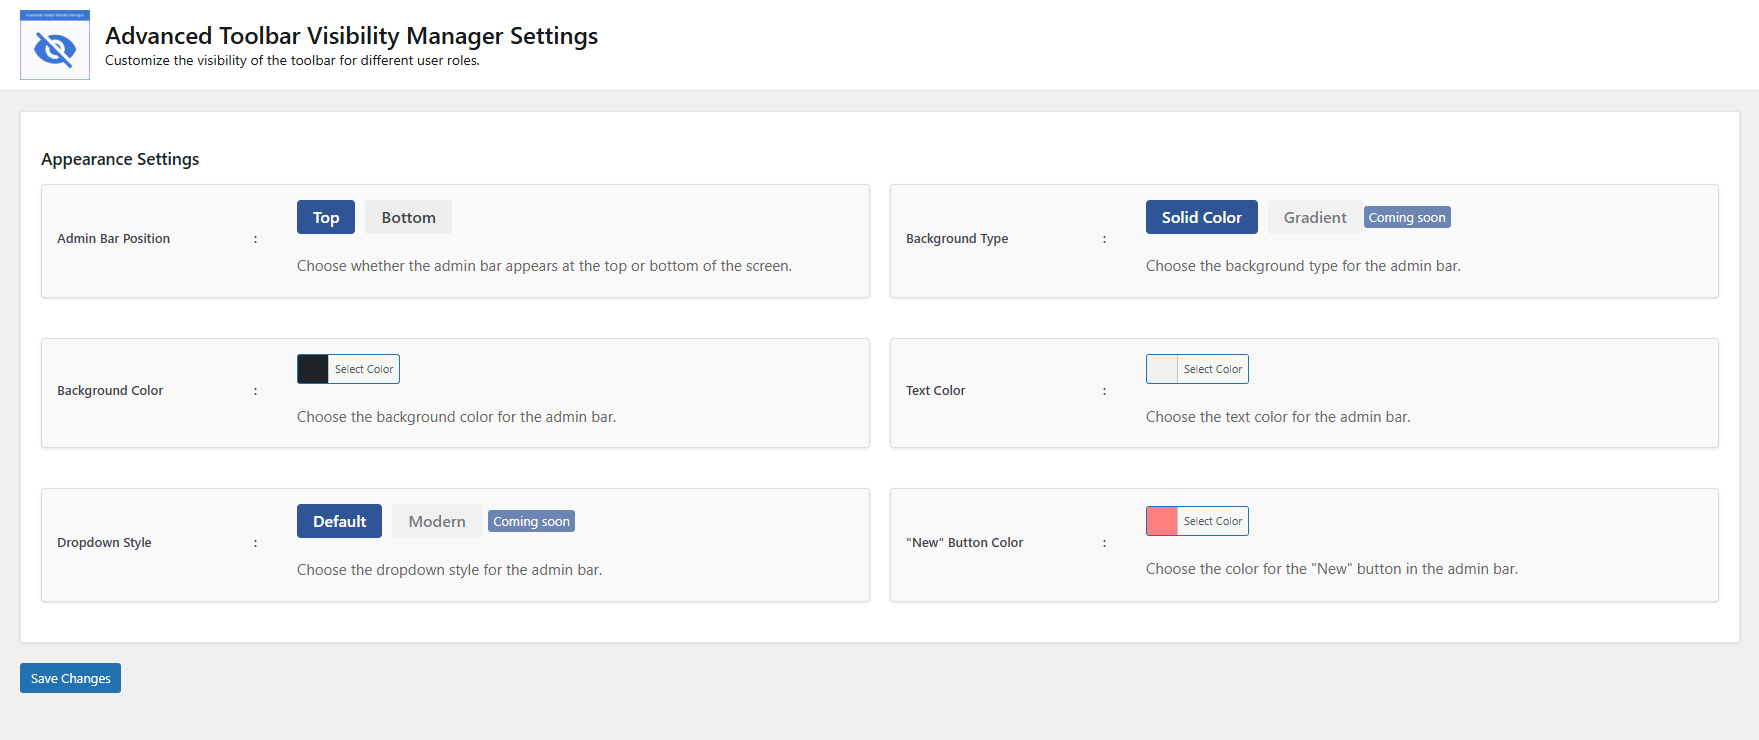Click Coming soon badge beside Modern
Viewport: 1759px width, 740px height.
click(531, 521)
